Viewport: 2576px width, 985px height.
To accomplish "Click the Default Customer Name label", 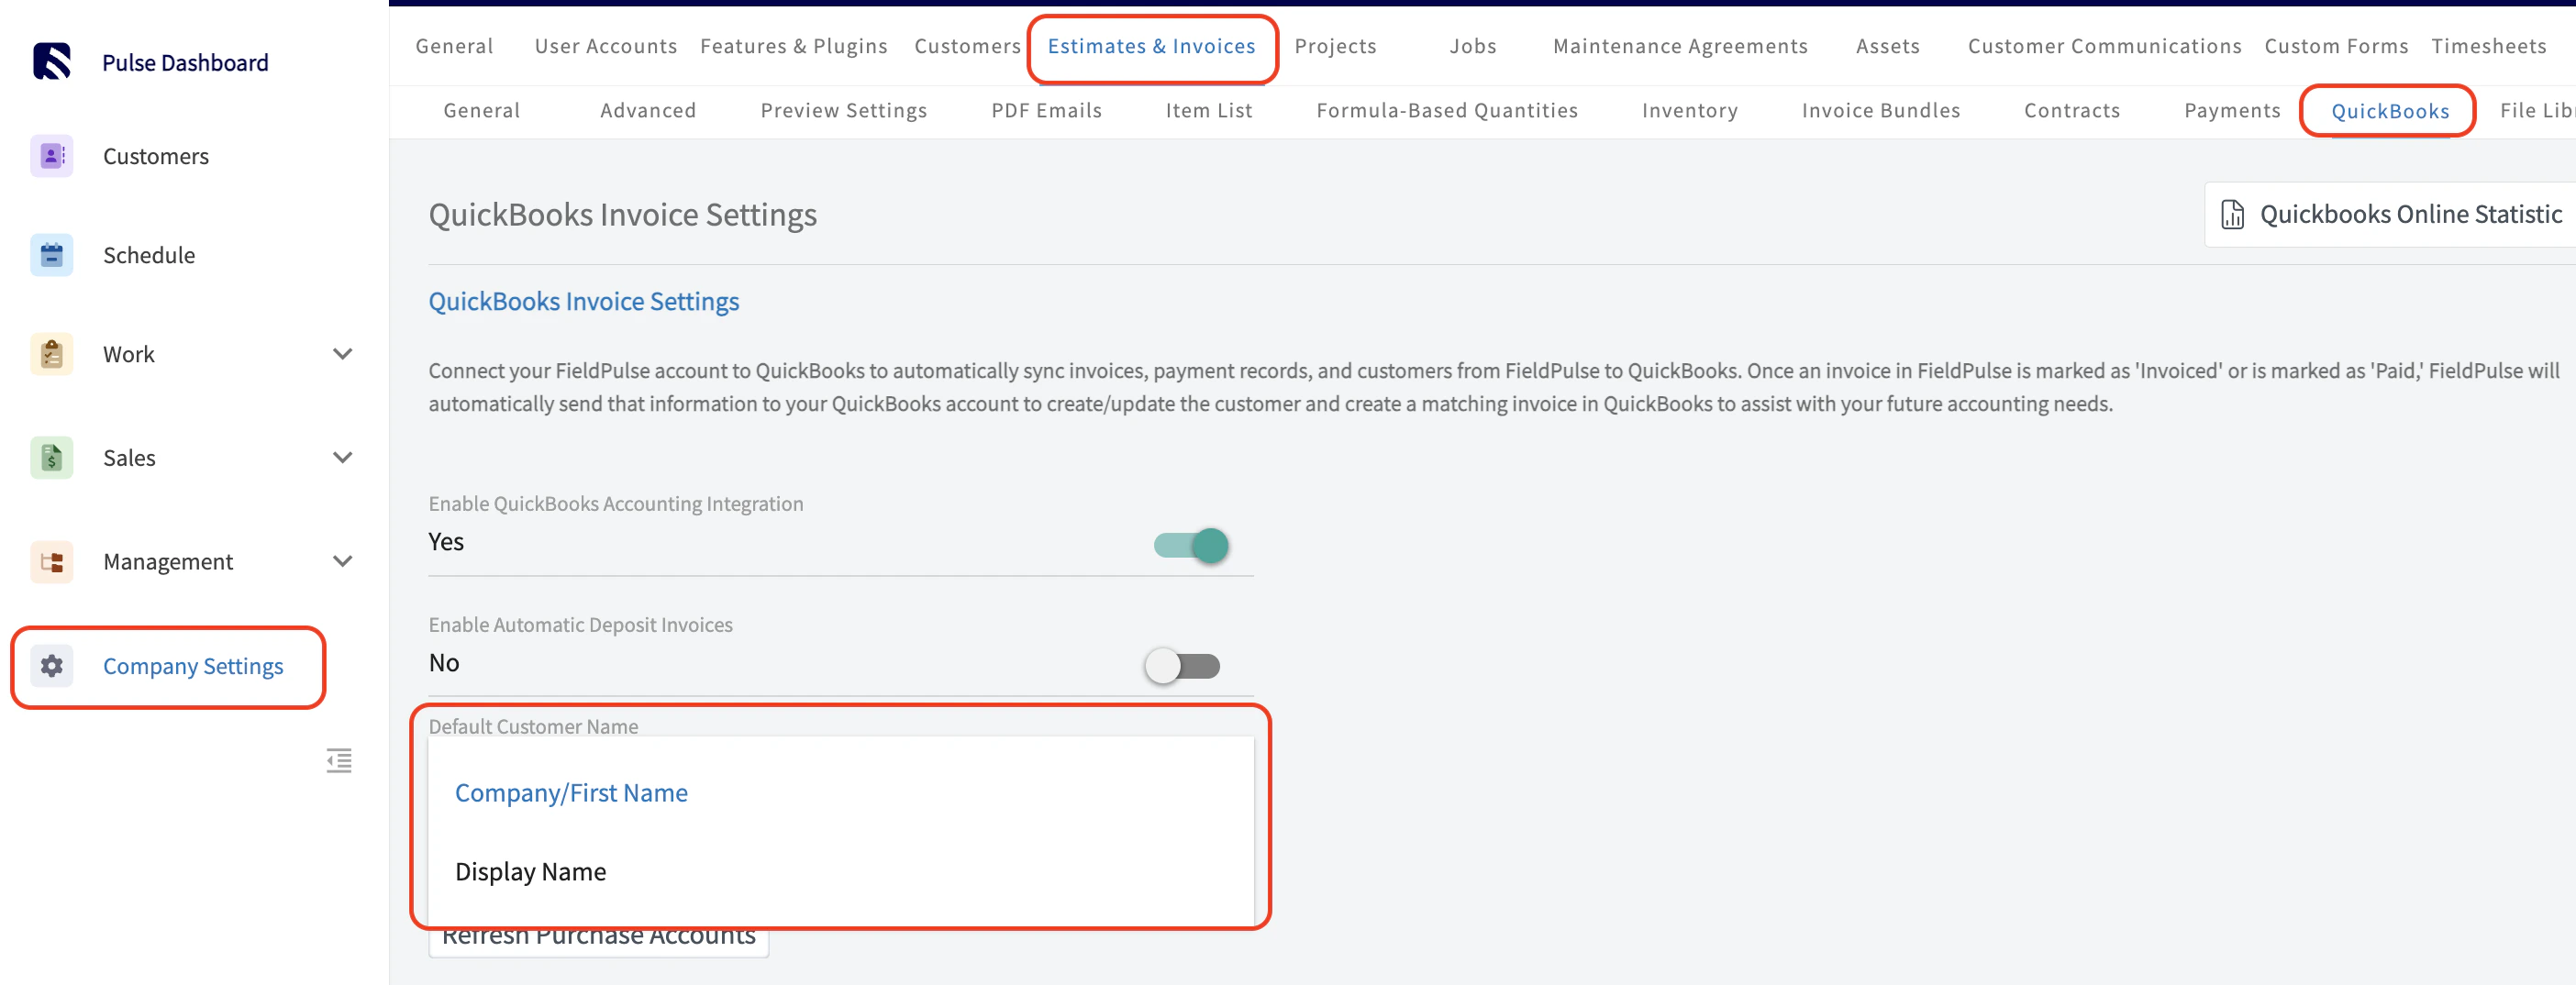I will coord(533,726).
